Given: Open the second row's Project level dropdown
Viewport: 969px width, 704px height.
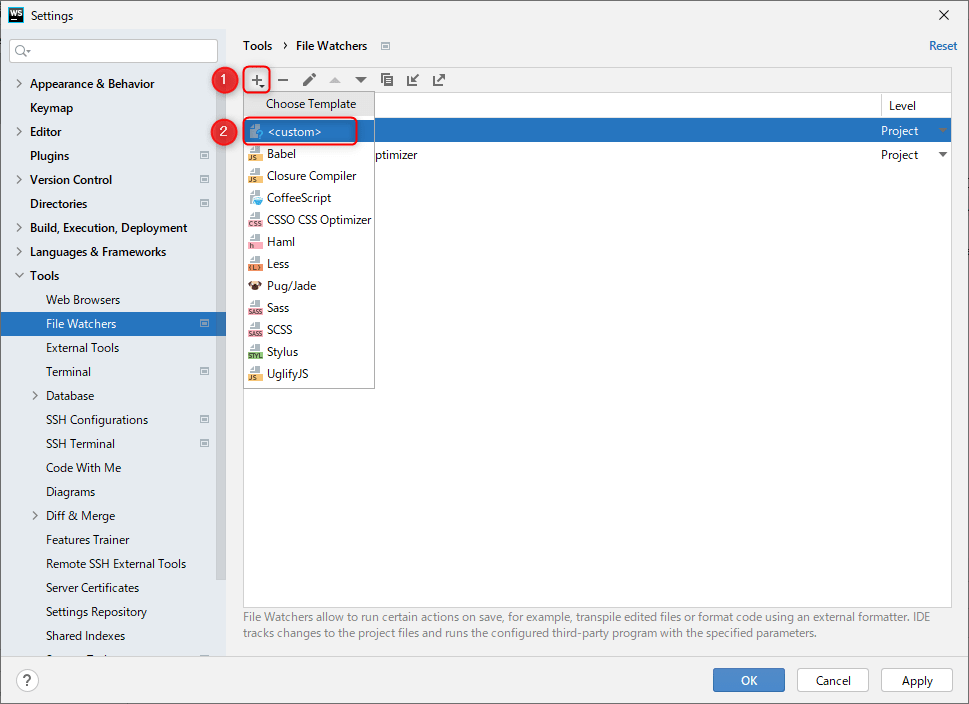Looking at the screenshot, I should pos(943,155).
